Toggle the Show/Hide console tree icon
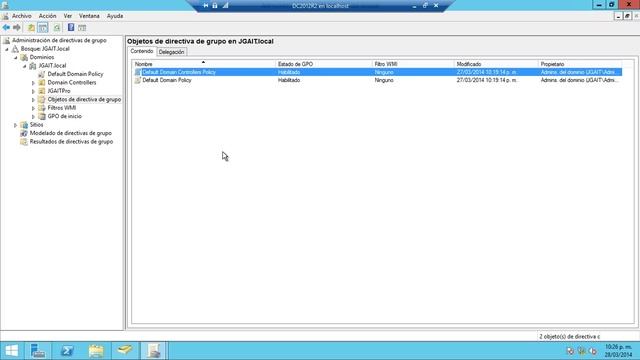 coord(42,28)
